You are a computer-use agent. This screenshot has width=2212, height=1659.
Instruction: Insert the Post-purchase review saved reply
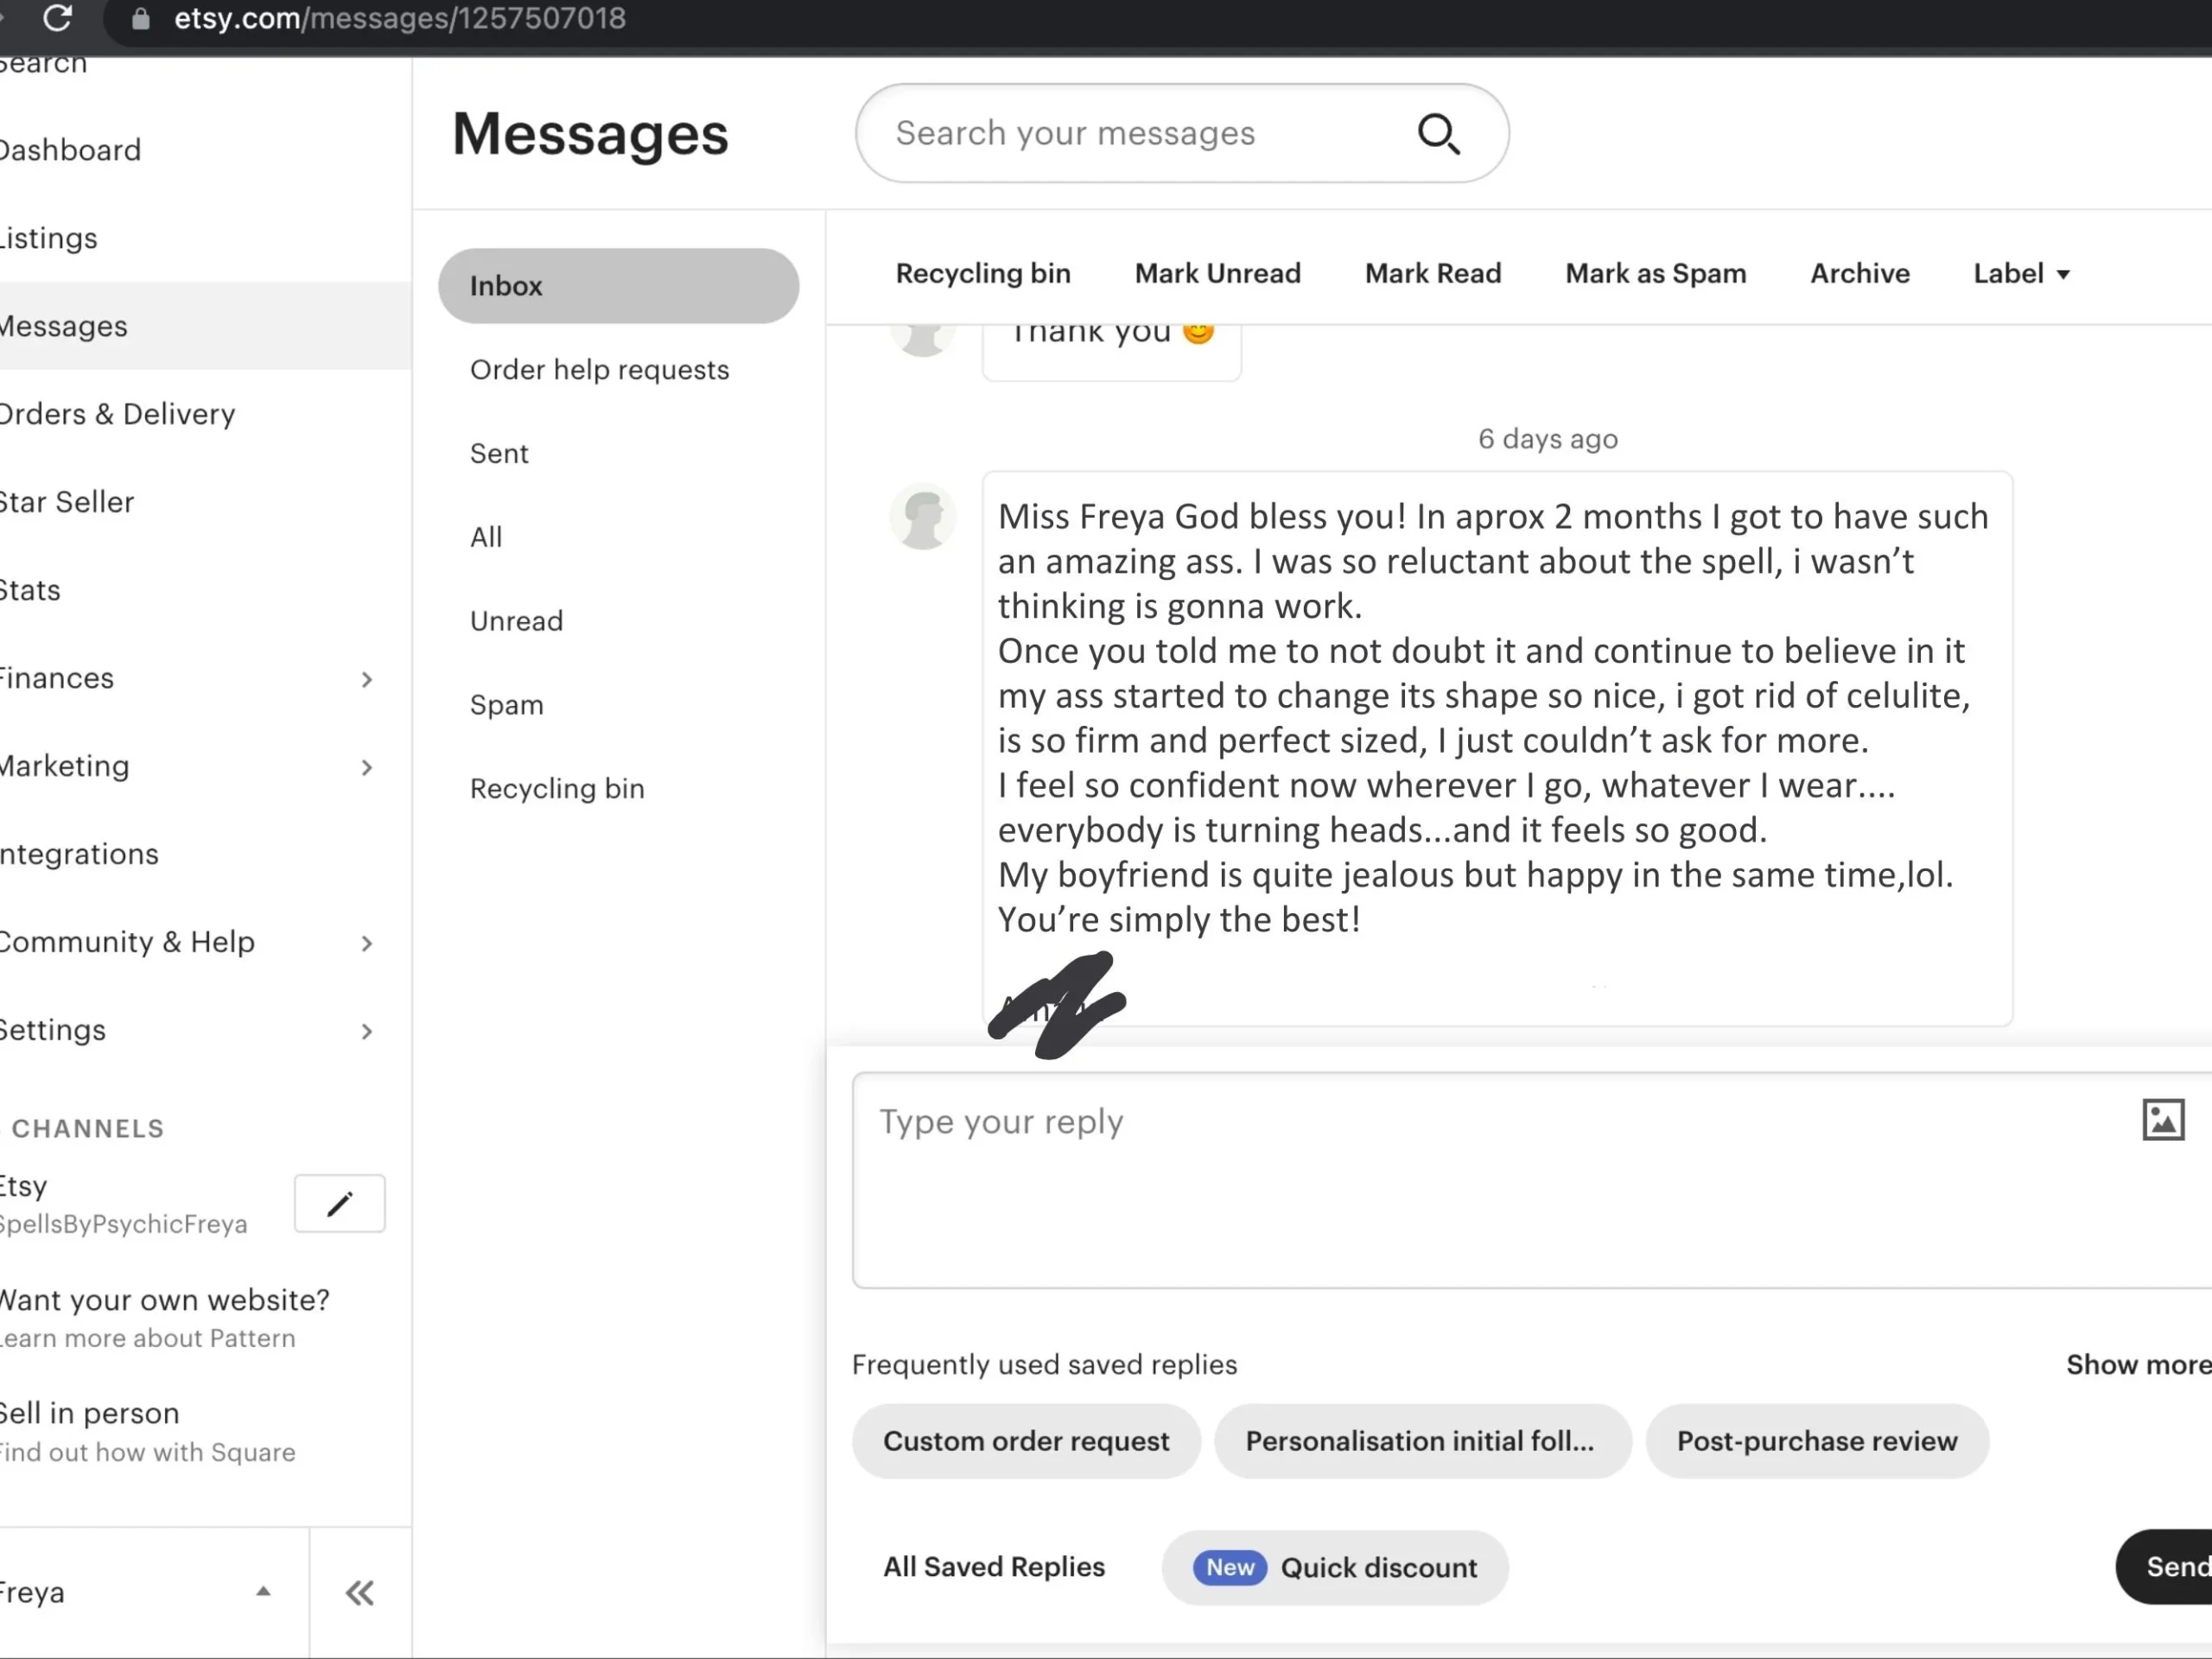[x=1816, y=1441]
